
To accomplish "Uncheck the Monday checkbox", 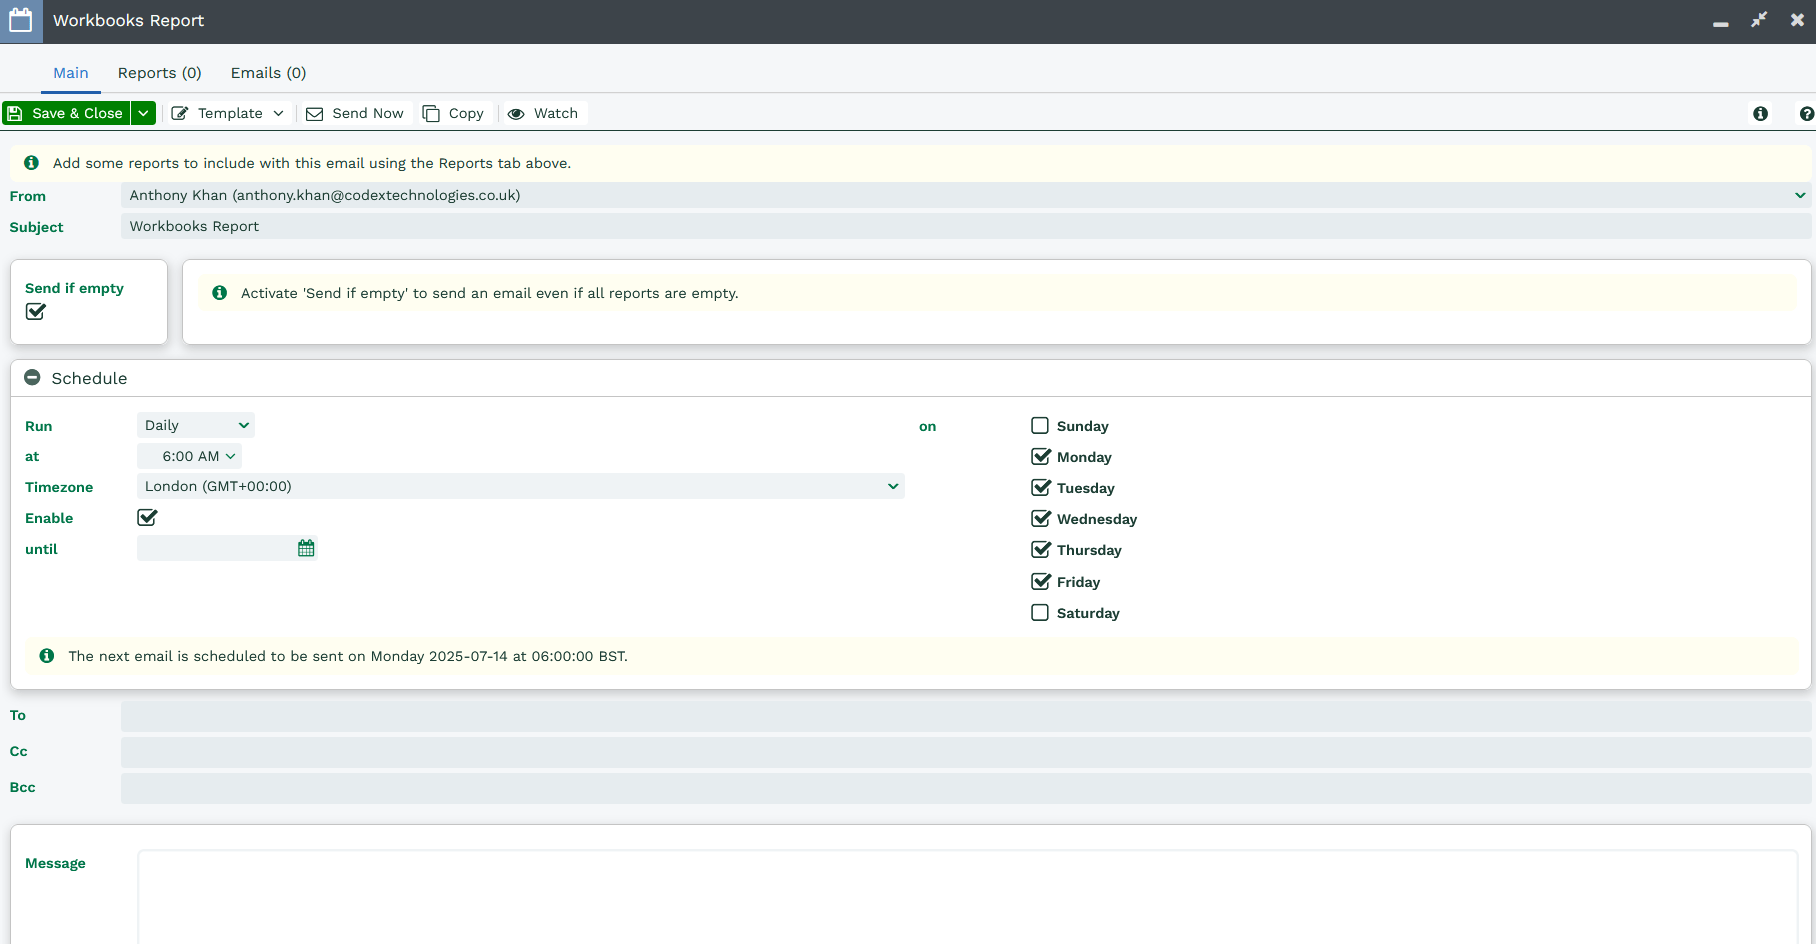I will point(1041,456).
